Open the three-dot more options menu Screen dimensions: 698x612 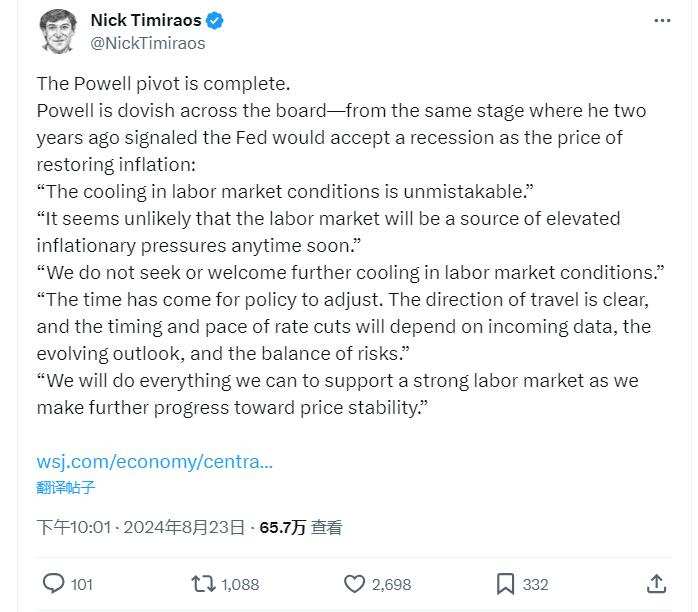click(662, 21)
